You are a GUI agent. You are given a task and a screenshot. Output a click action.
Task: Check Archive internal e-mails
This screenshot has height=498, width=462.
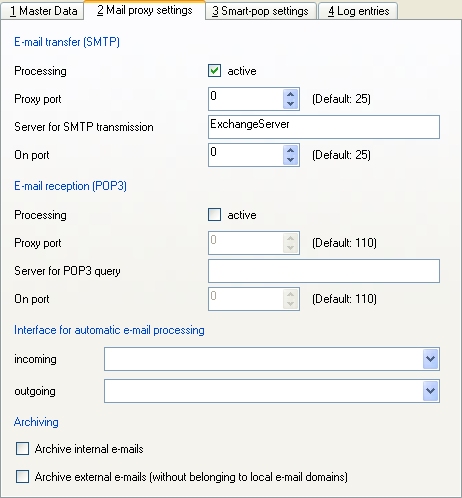22,449
